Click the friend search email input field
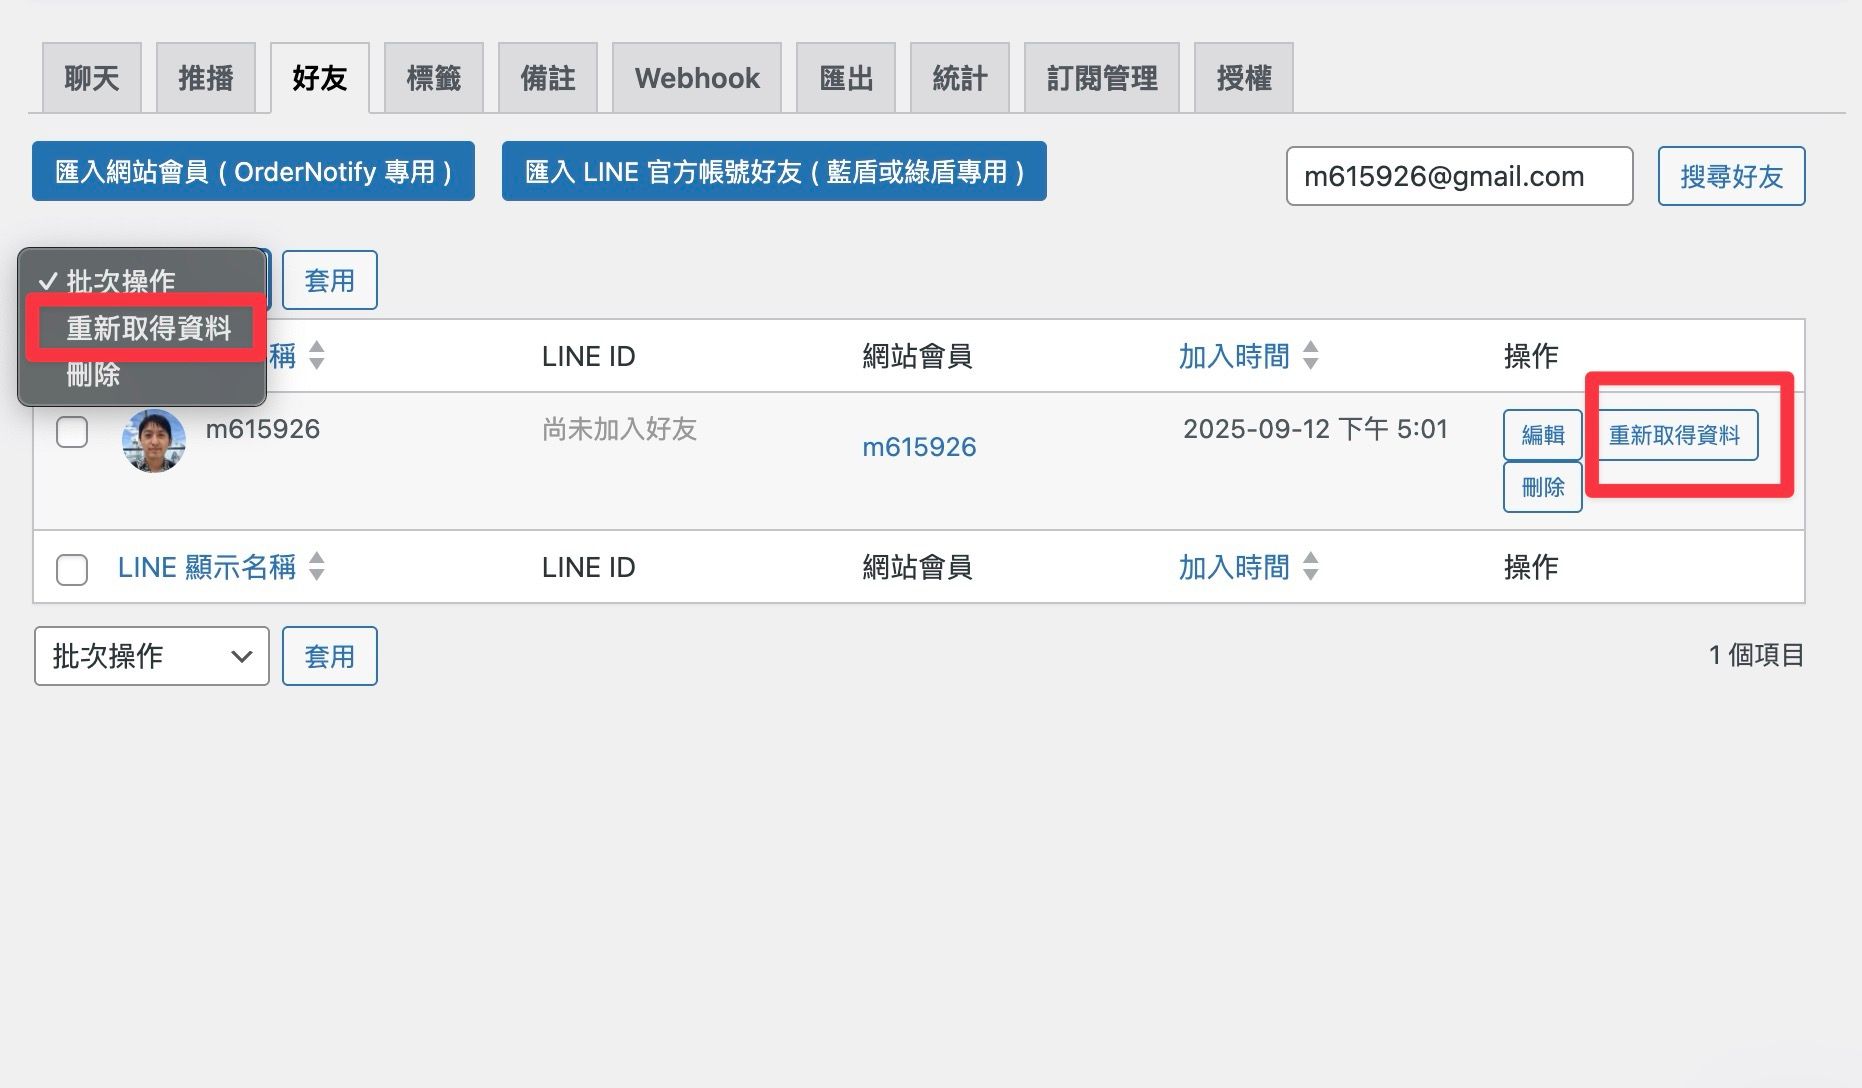 coord(1459,176)
